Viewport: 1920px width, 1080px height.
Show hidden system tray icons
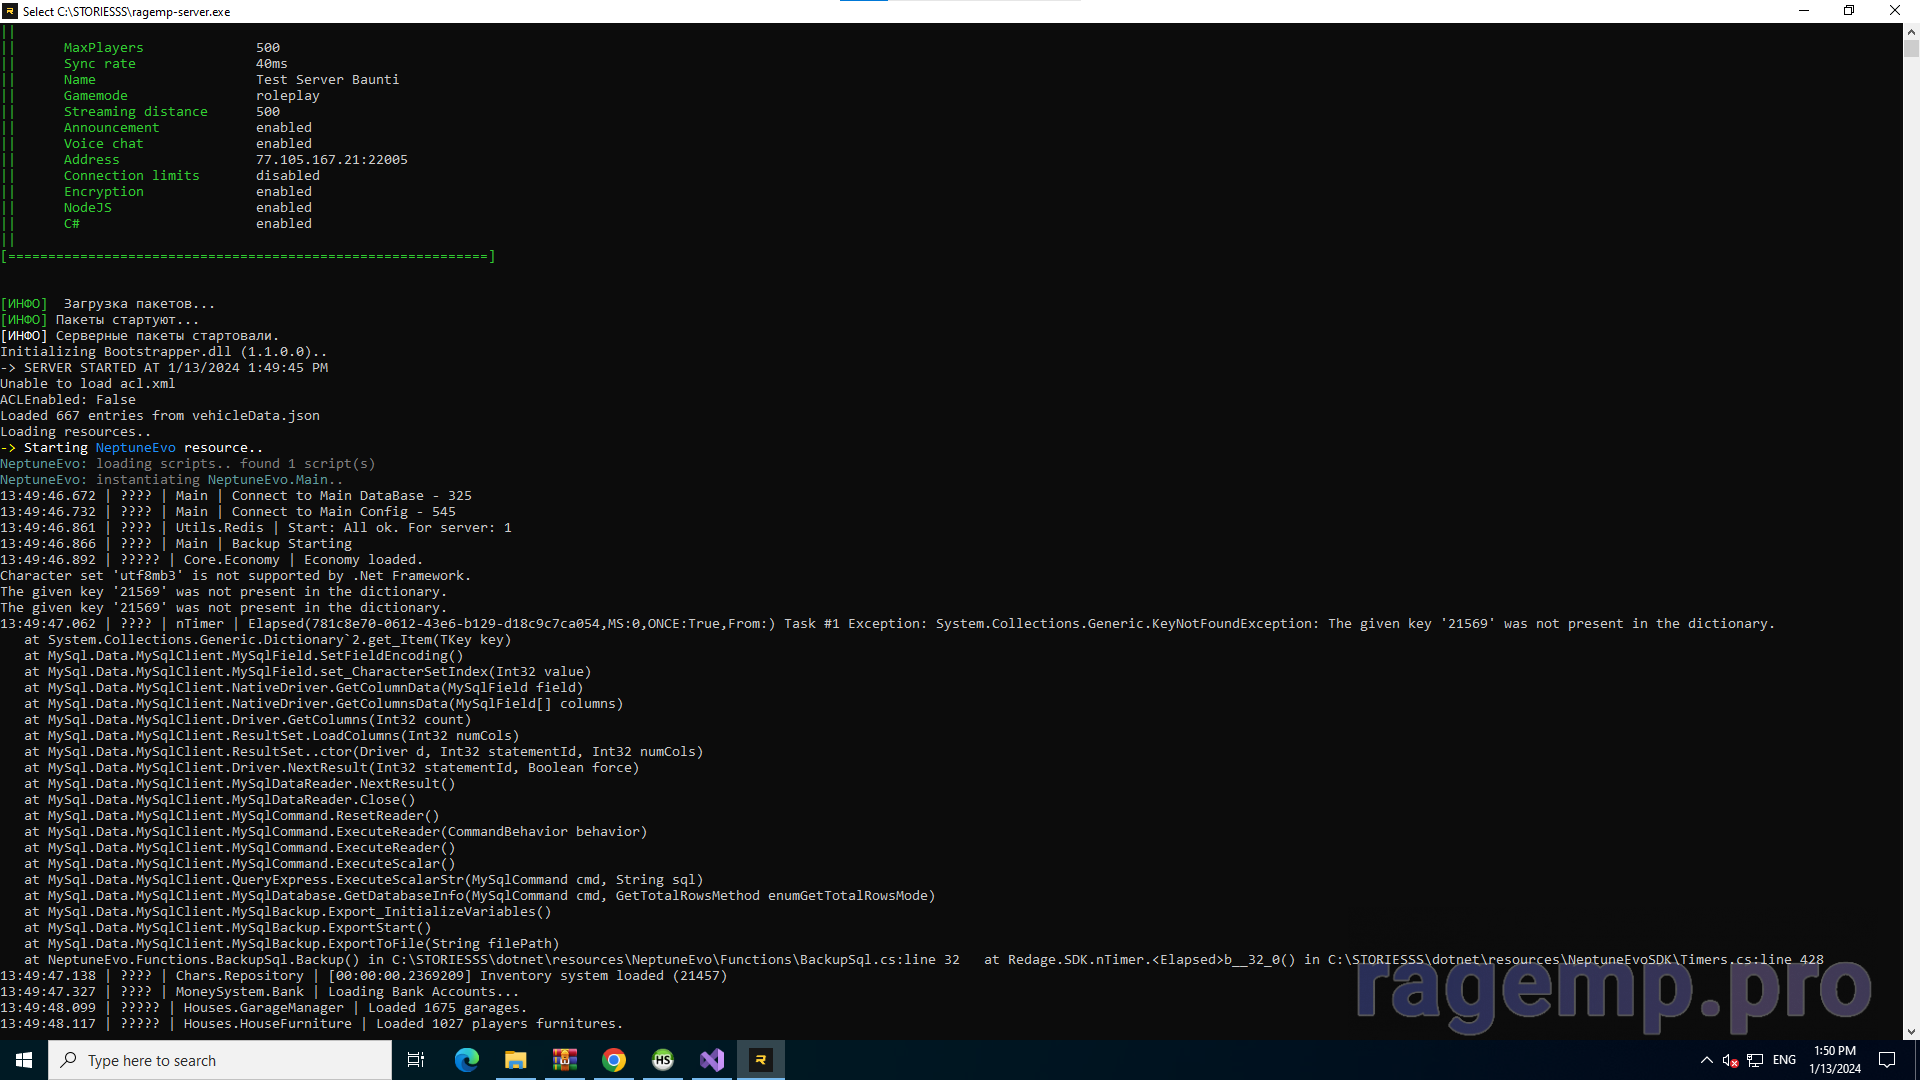pyautogui.click(x=1706, y=1060)
